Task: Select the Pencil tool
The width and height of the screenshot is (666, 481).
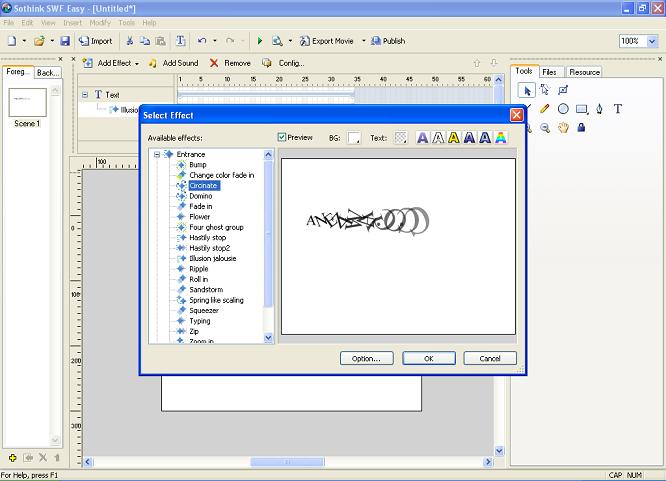Action: 545,109
